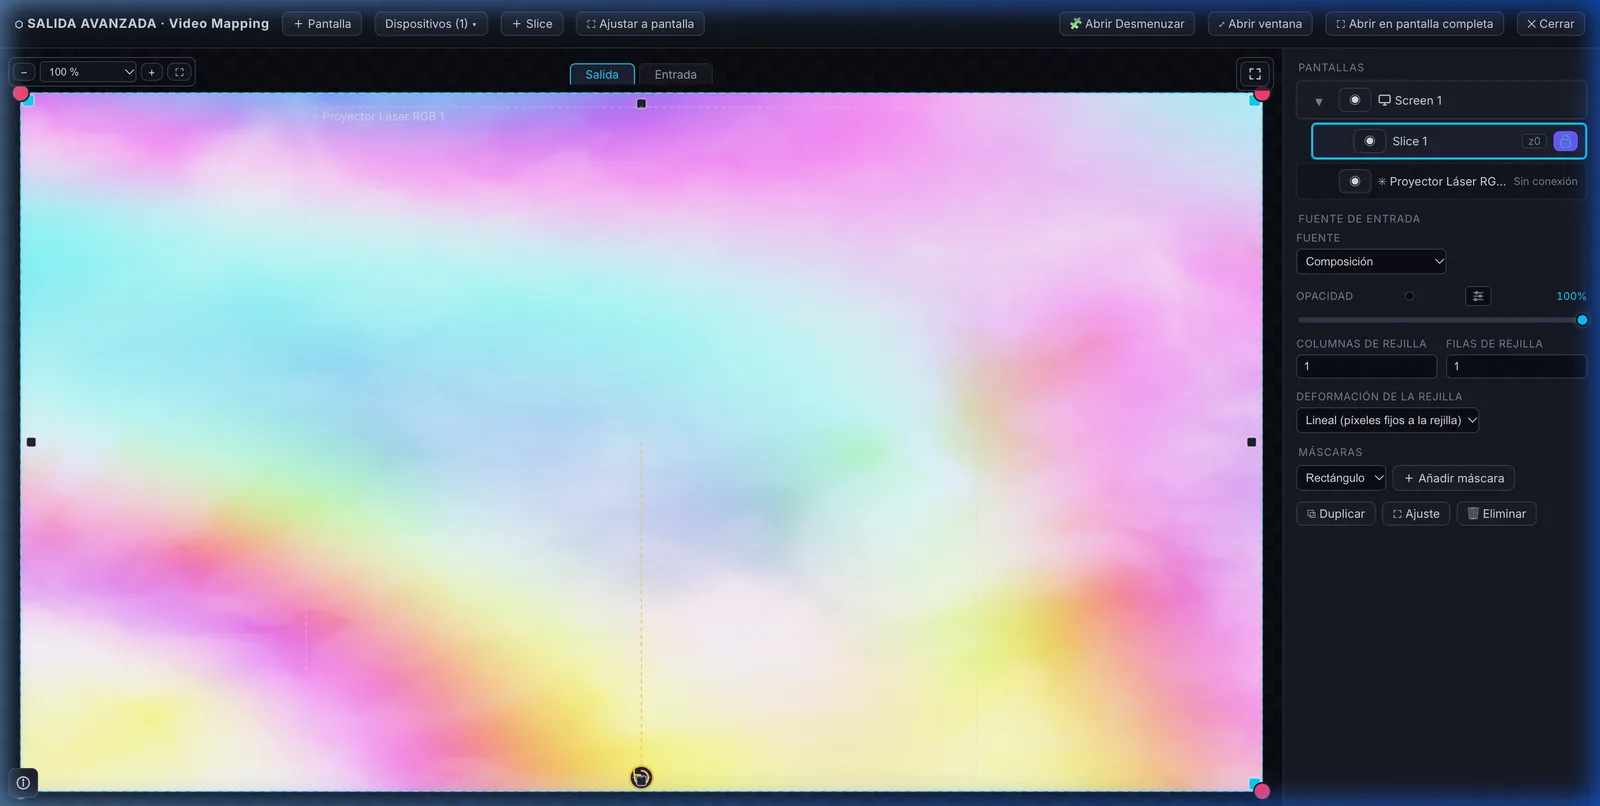This screenshot has width=1600, height=806.
Task: Click Abrir en pantalla completa button
Action: tap(1415, 24)
